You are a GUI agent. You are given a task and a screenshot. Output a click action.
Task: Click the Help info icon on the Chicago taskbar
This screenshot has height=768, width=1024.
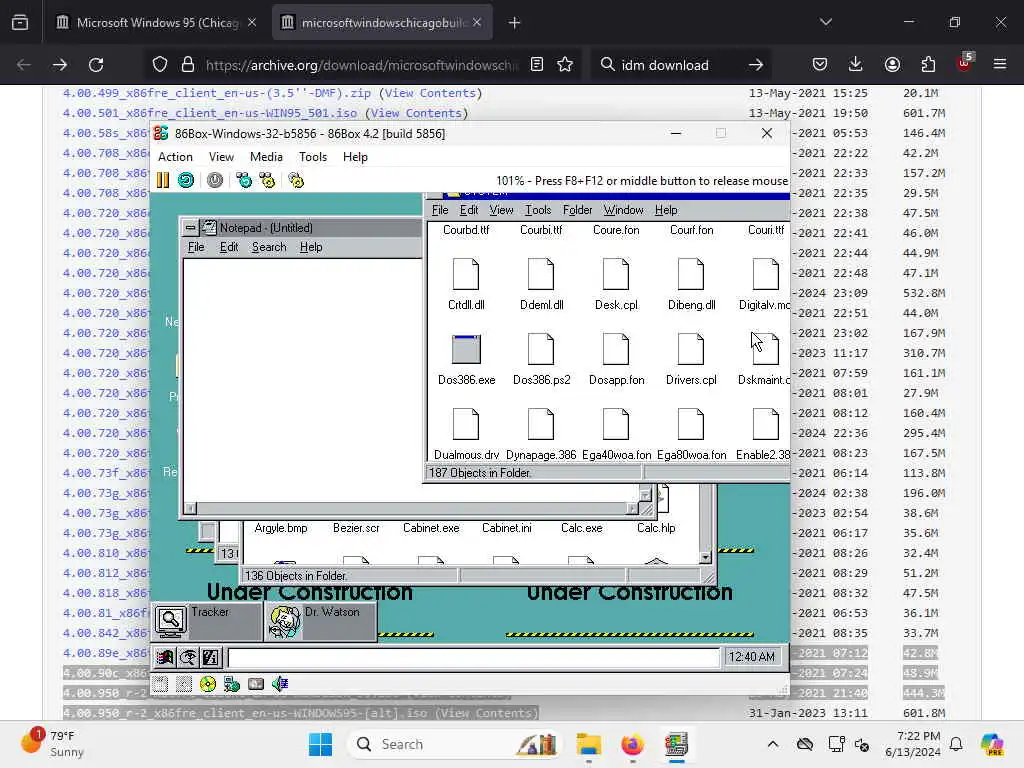(x=211, y=657)
